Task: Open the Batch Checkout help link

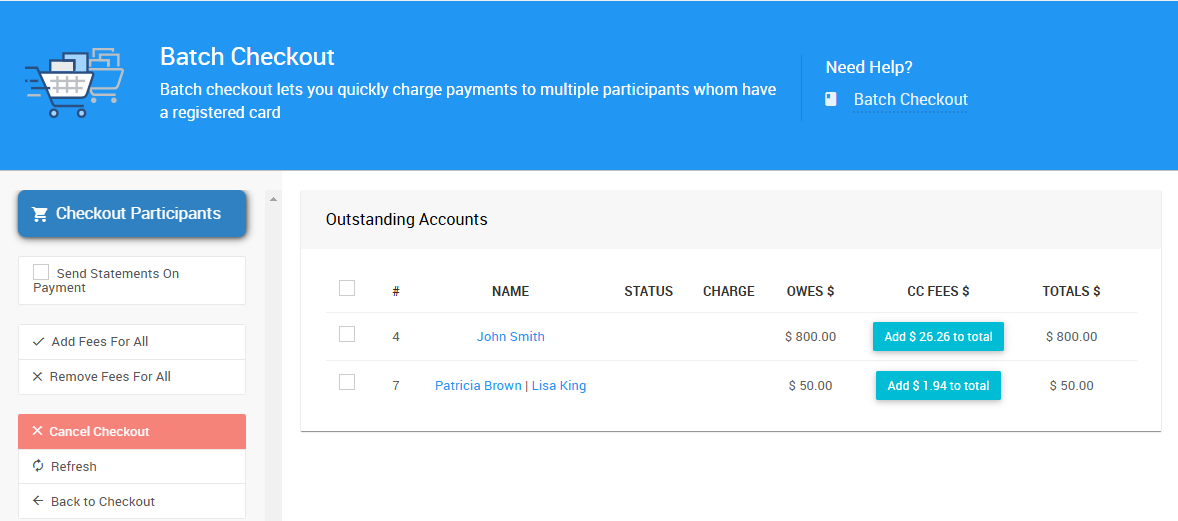Action: [x=910, y=99]
